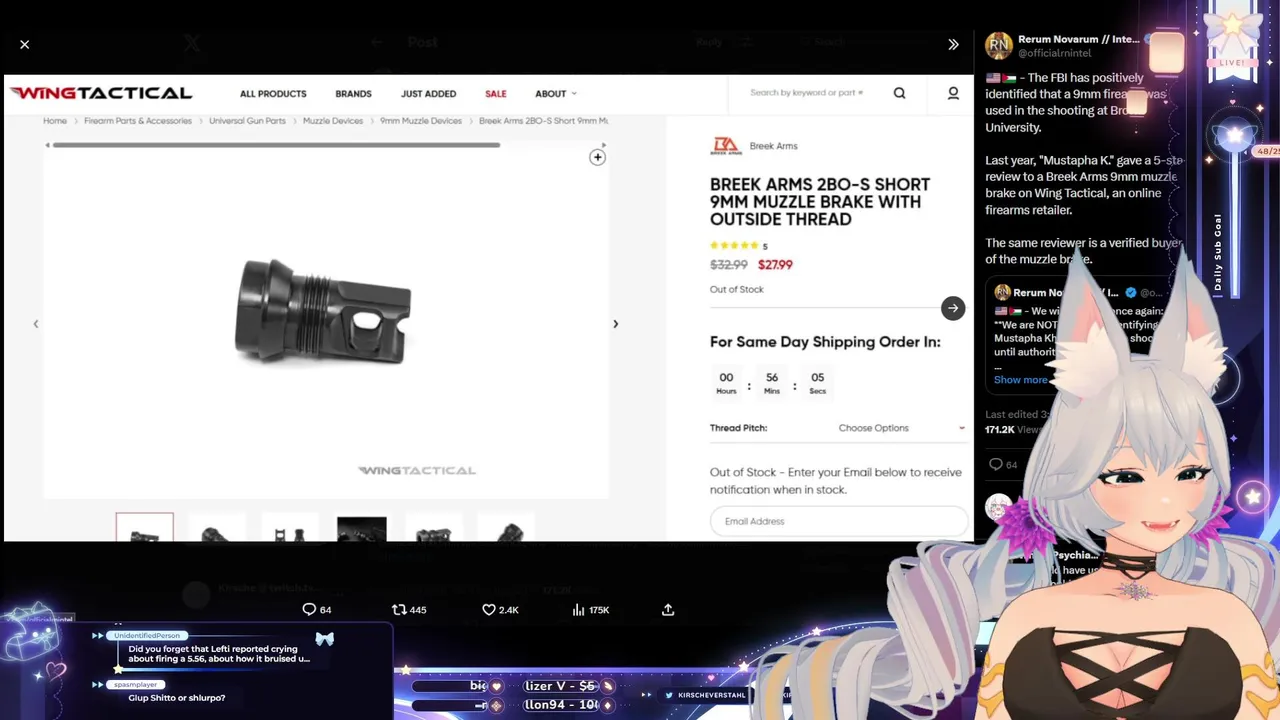Close the image viewer with the X icon
Screen dimensions: 1280x720
25,45
